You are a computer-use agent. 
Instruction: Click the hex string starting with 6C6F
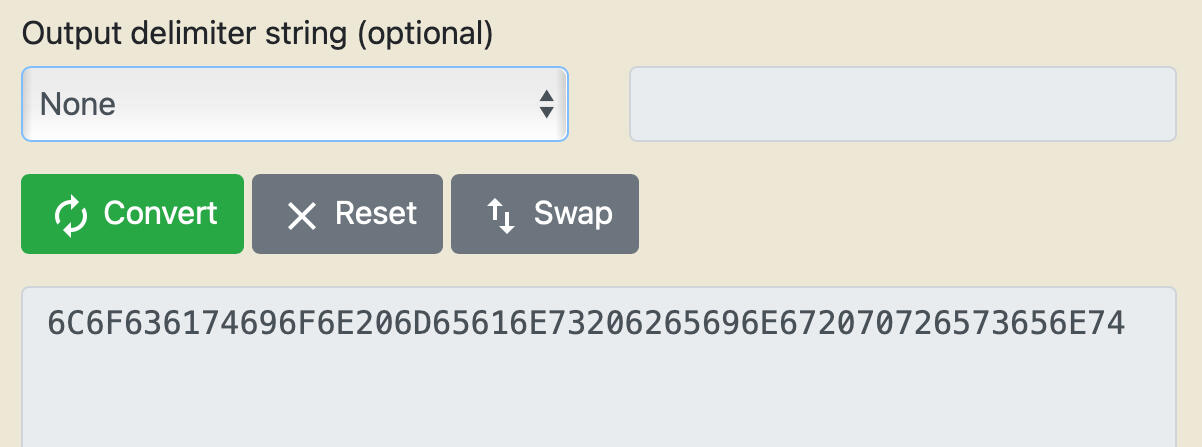pos(586,323)
